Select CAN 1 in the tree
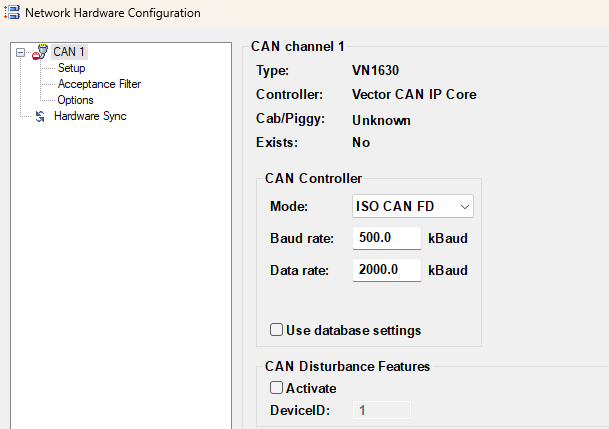The image size is (609, 429). coord(69,52)
